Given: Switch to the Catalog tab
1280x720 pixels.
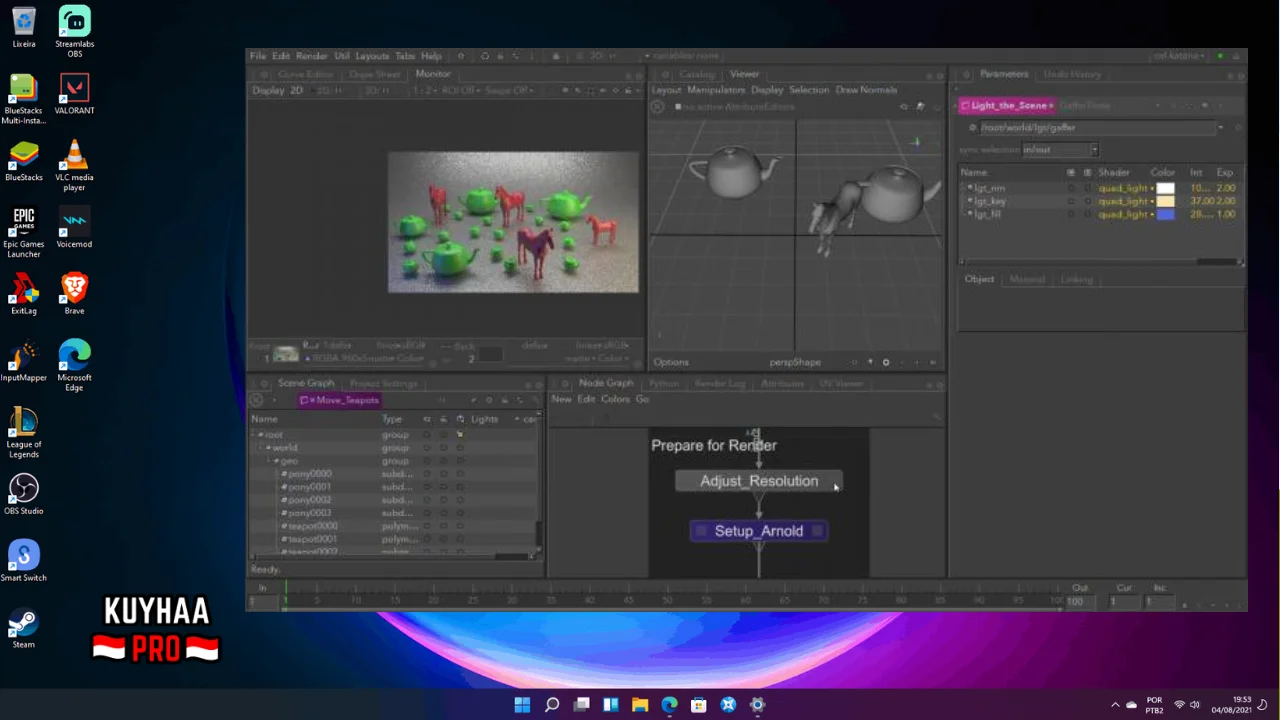Looking at the screenshot, I should pyautogui.click(x=697, y=74).
